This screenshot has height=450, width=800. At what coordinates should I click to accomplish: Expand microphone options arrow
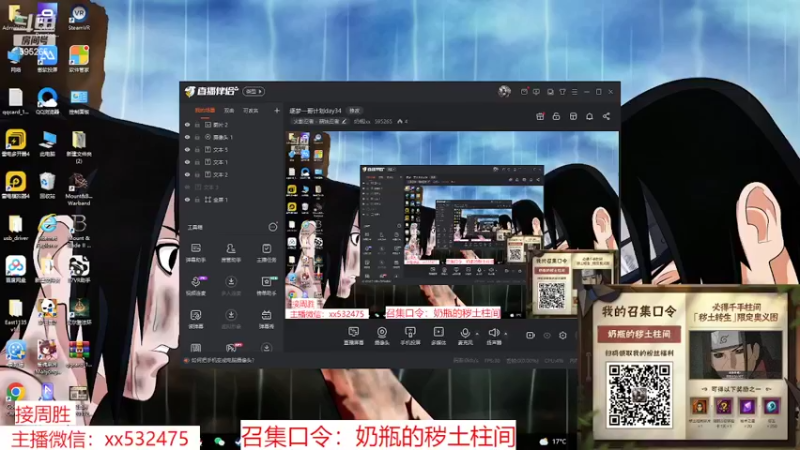477,334
